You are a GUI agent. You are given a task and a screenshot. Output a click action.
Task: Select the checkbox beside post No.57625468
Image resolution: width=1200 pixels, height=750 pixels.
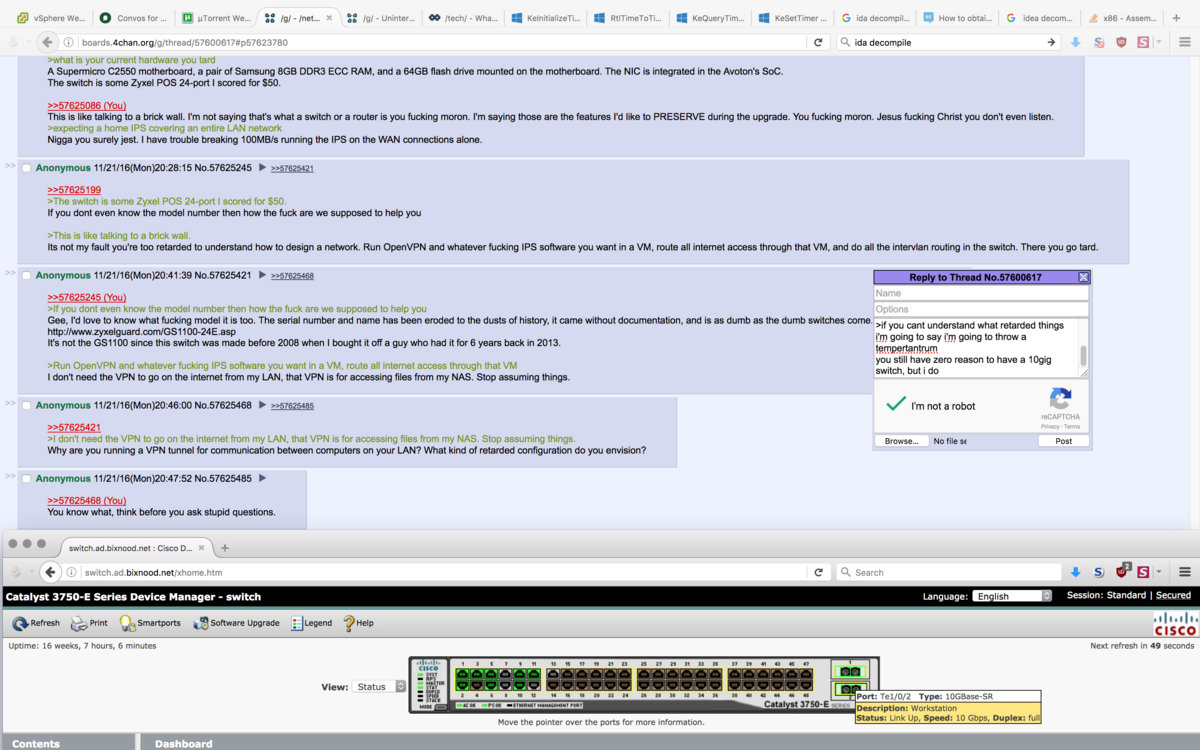tap(27, 406)
